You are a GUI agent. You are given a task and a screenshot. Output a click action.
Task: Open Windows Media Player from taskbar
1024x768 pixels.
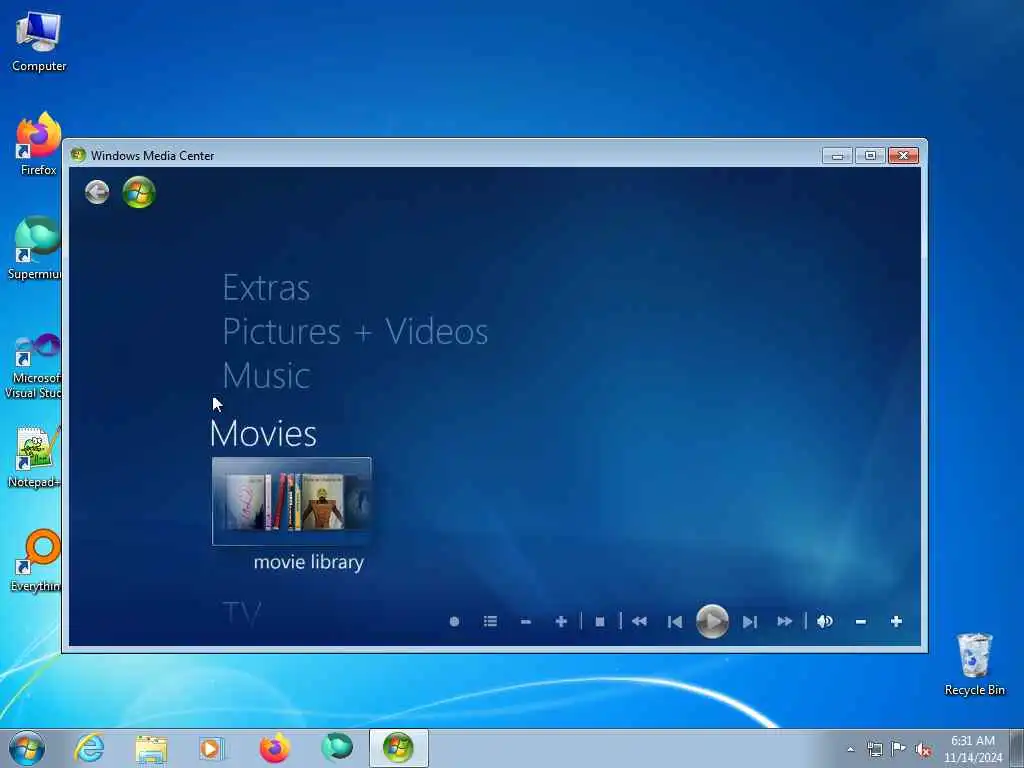212,749
